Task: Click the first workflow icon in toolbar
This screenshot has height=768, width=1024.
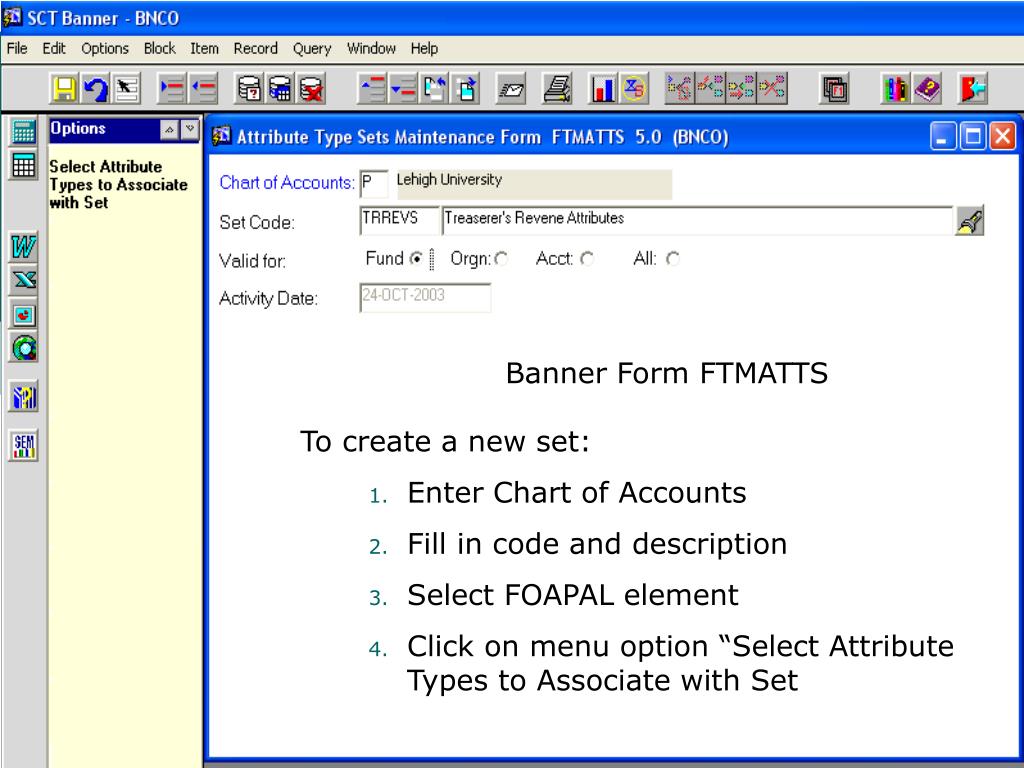Action: 679,89
